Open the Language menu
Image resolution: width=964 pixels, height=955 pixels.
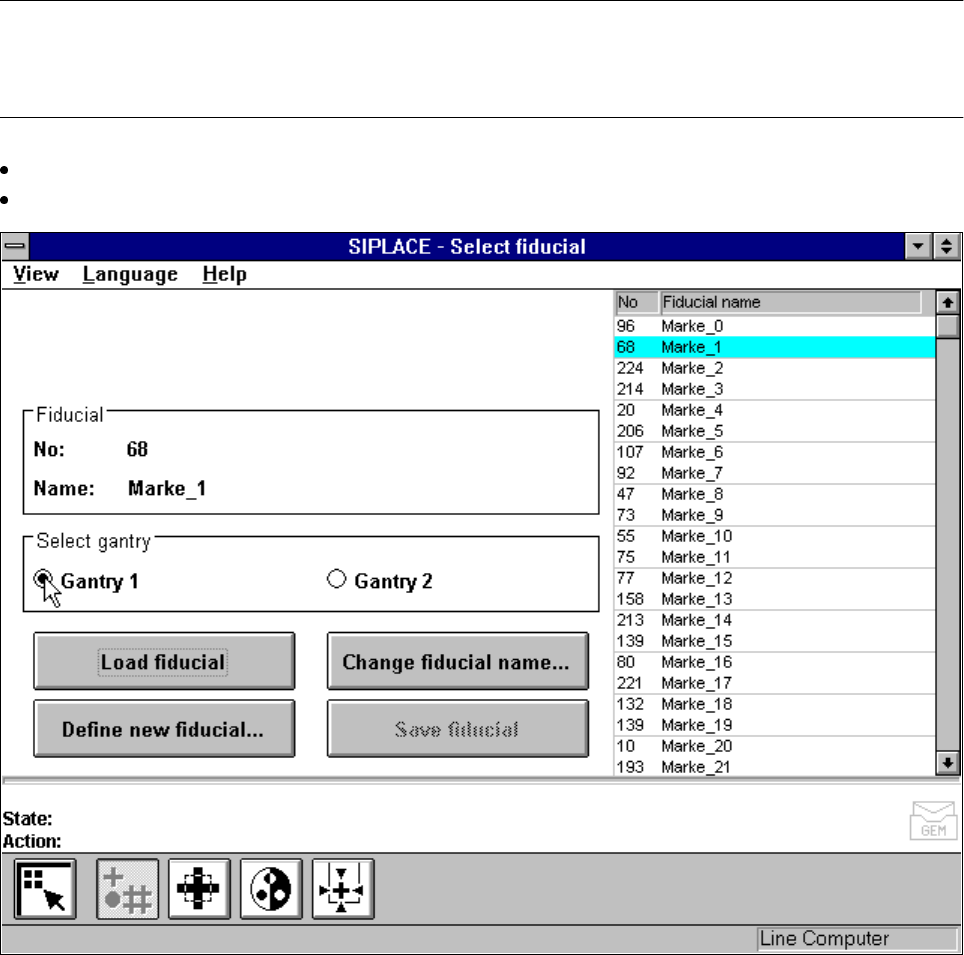[130, 274]
